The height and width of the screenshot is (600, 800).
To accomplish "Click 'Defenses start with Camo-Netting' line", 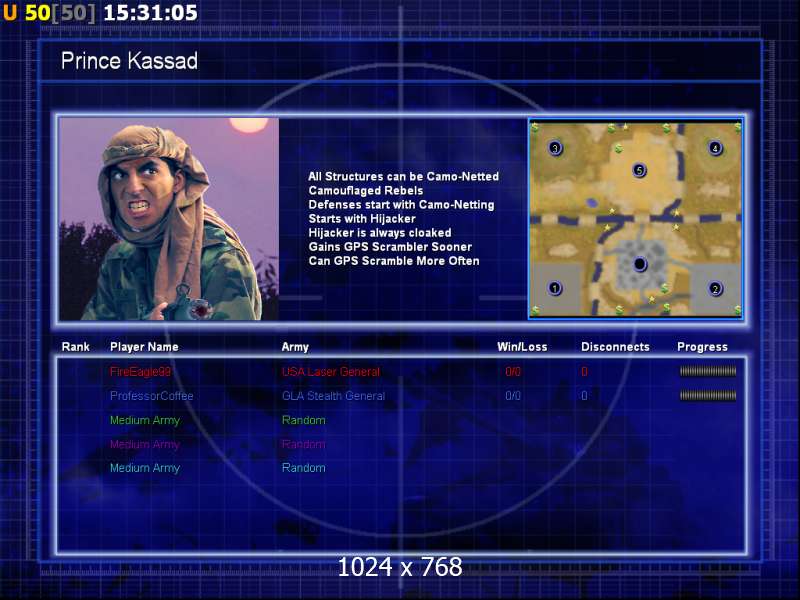I will point(401,205).
